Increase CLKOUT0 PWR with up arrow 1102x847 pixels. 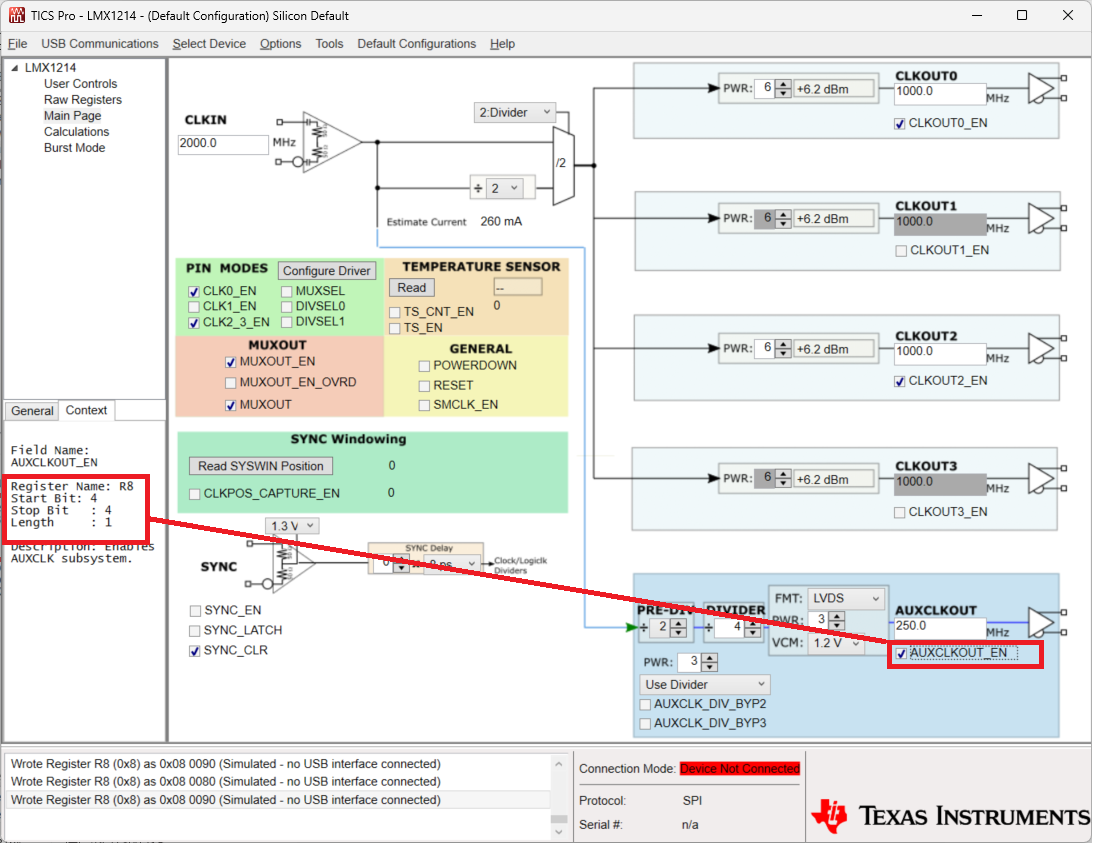tap(784, 84)
